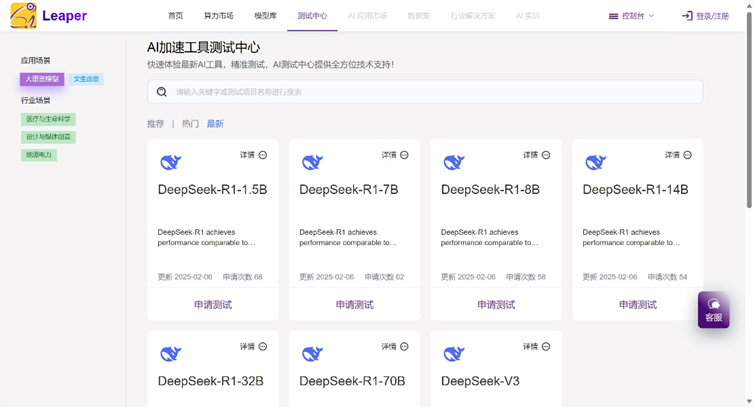Click the DeepSeek-R1-70B title
Screen dimensions: 753x407
click(352, 381)
